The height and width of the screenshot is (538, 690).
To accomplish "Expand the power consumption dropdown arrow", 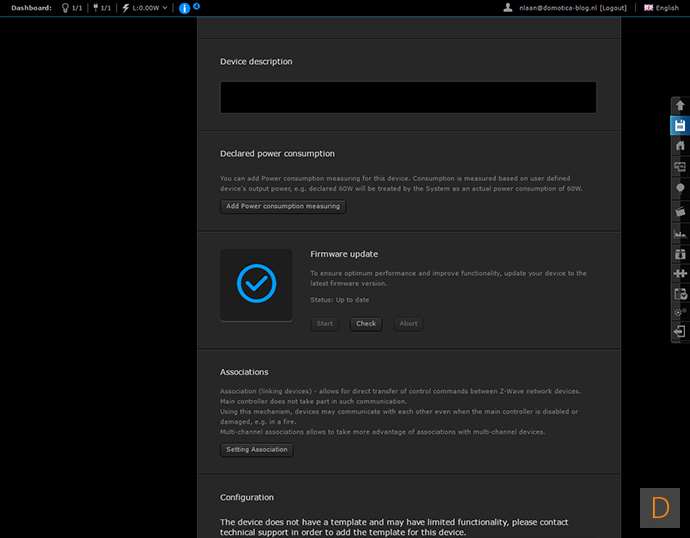I will (x=165, y=8).
